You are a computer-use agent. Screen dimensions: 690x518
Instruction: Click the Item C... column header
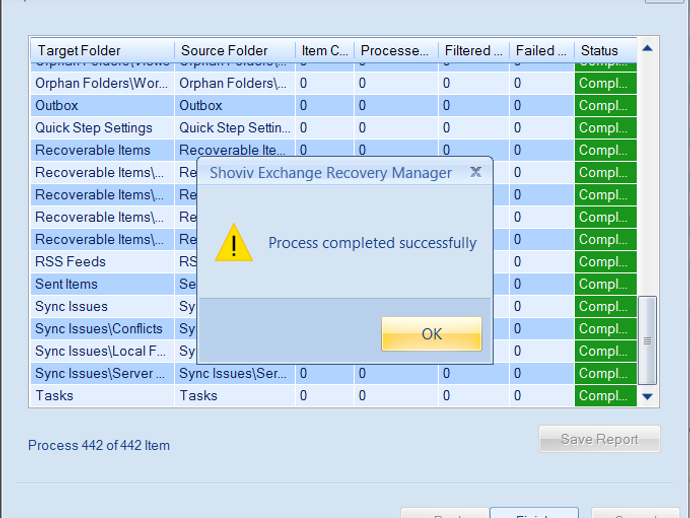point(325,50)
